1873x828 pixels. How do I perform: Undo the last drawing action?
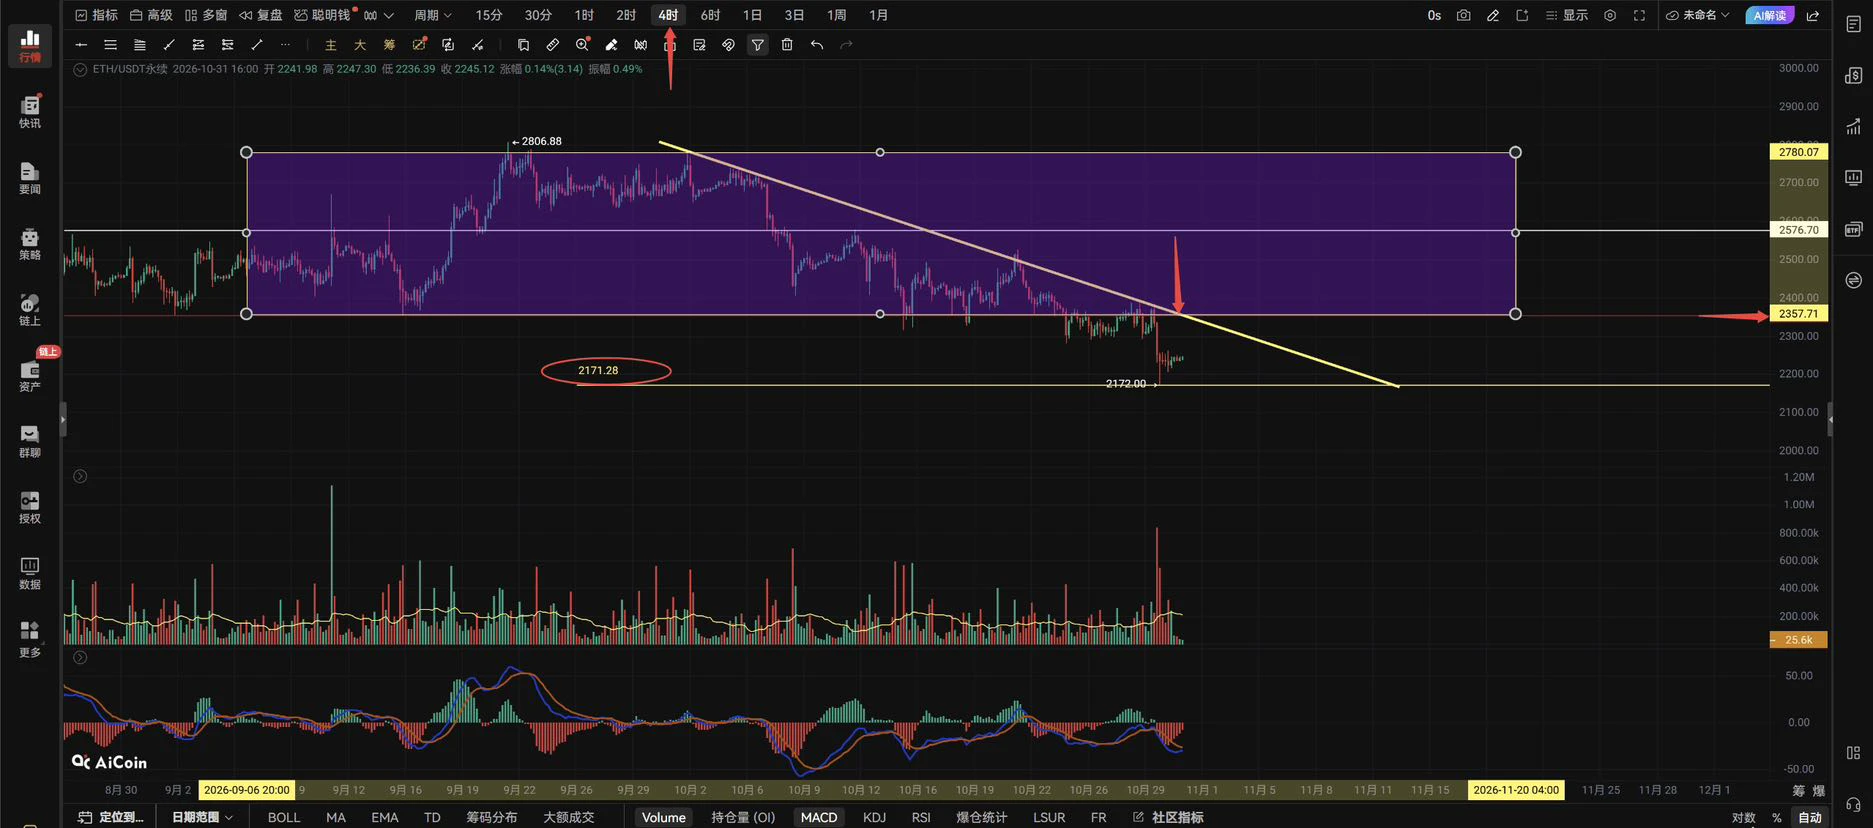817,44
